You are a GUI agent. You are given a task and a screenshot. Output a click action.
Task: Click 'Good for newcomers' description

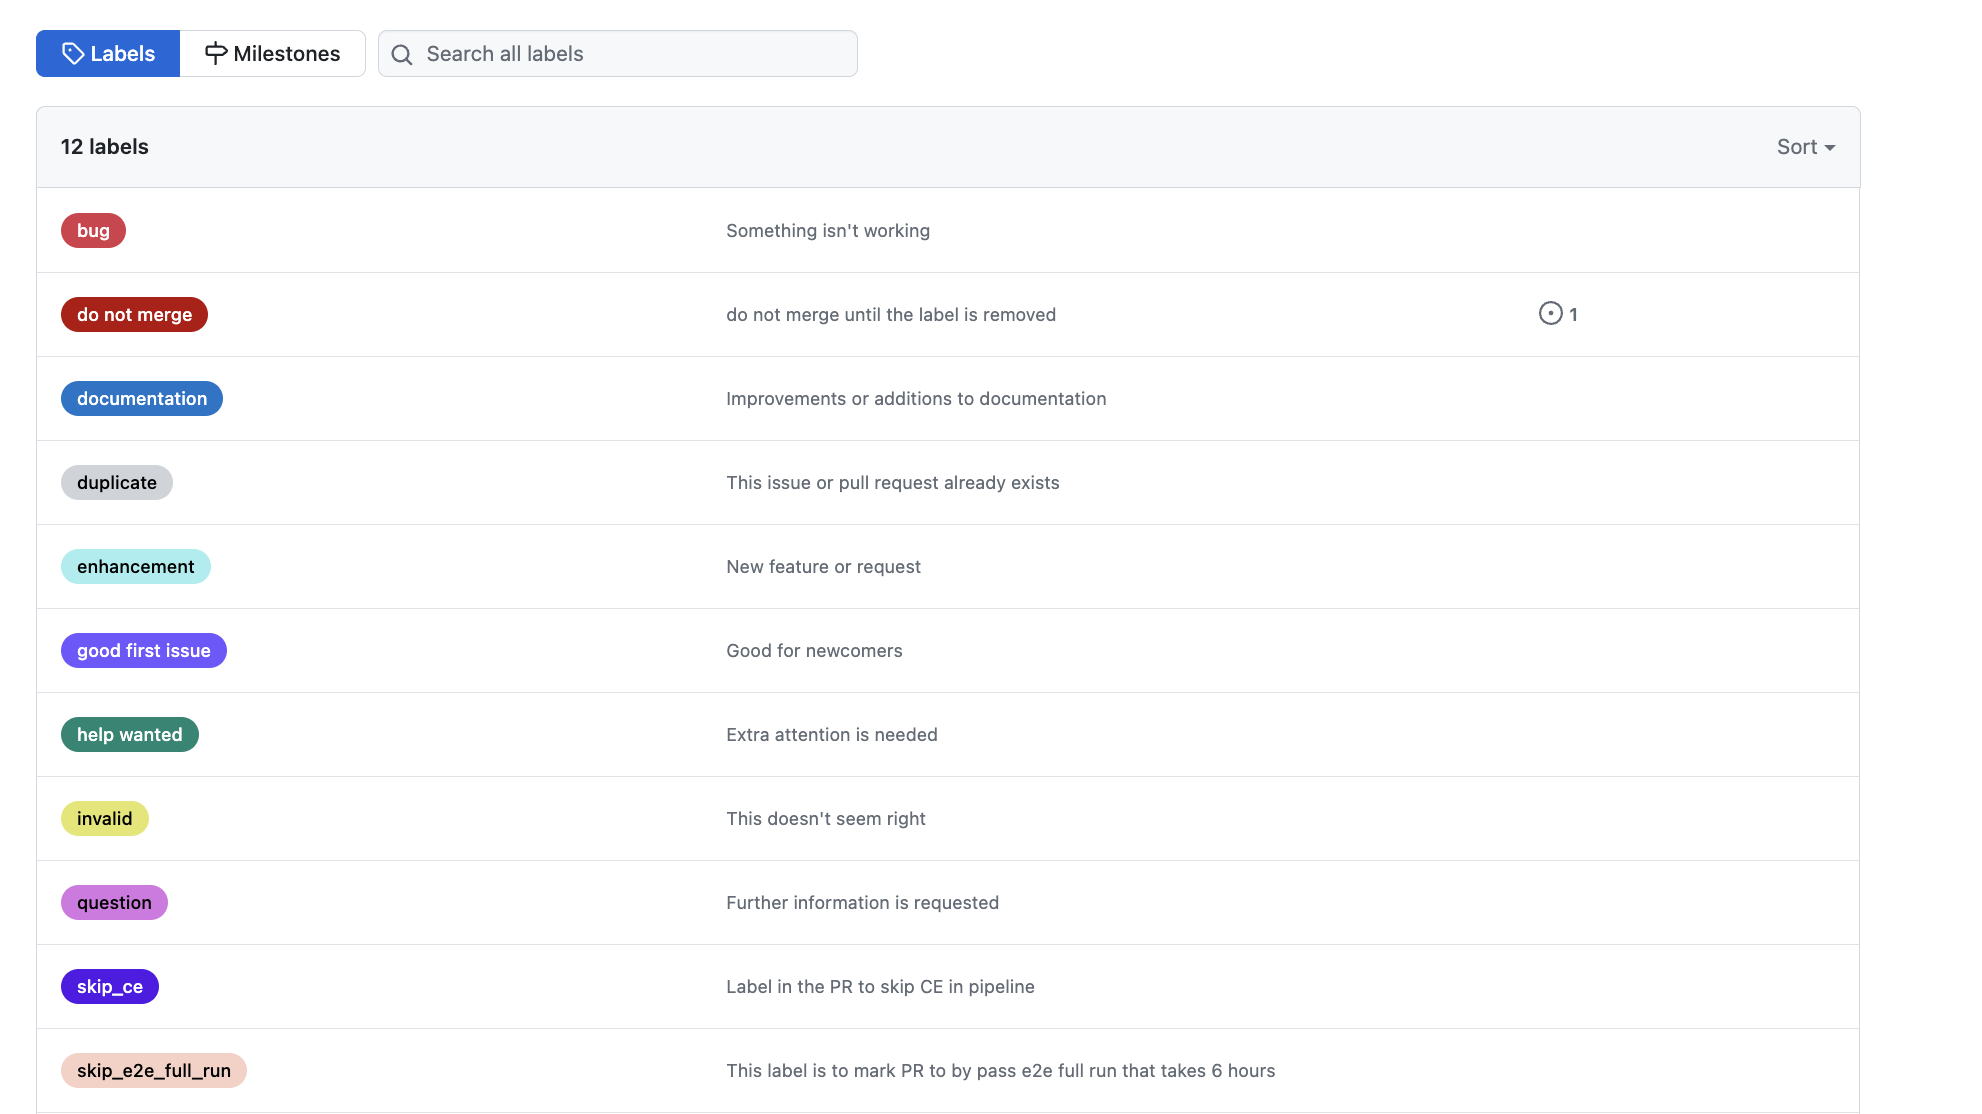point(814,651)
